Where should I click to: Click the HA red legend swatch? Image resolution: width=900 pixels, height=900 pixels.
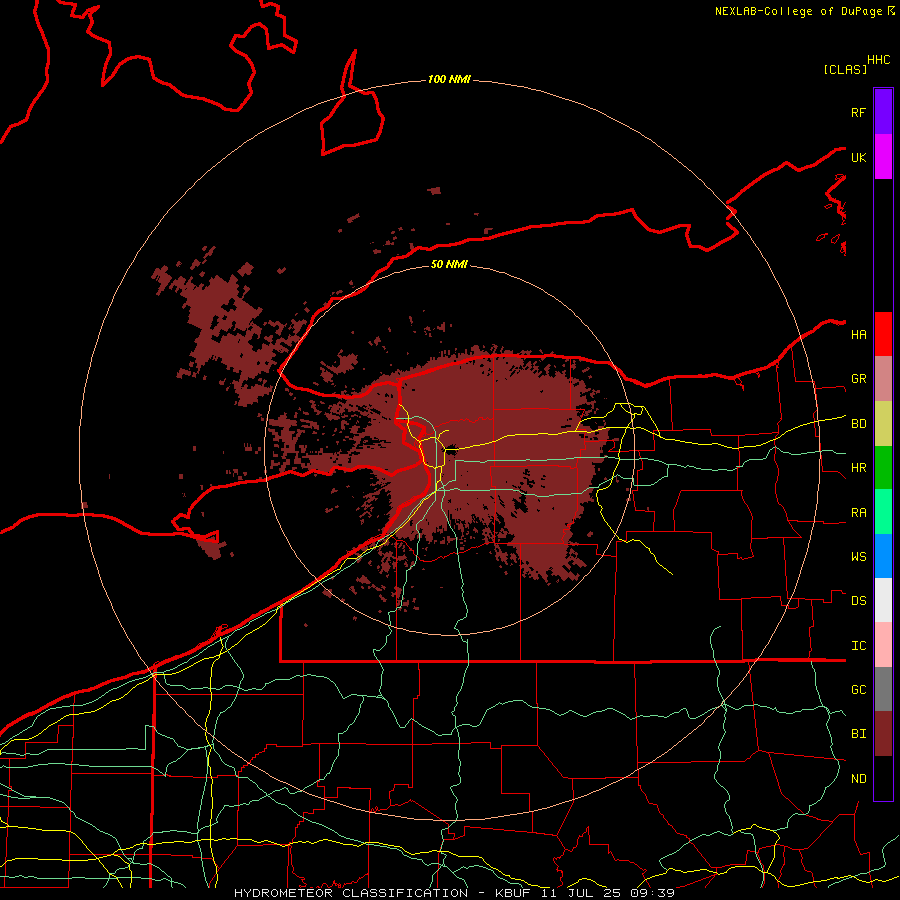click(883, 334)
